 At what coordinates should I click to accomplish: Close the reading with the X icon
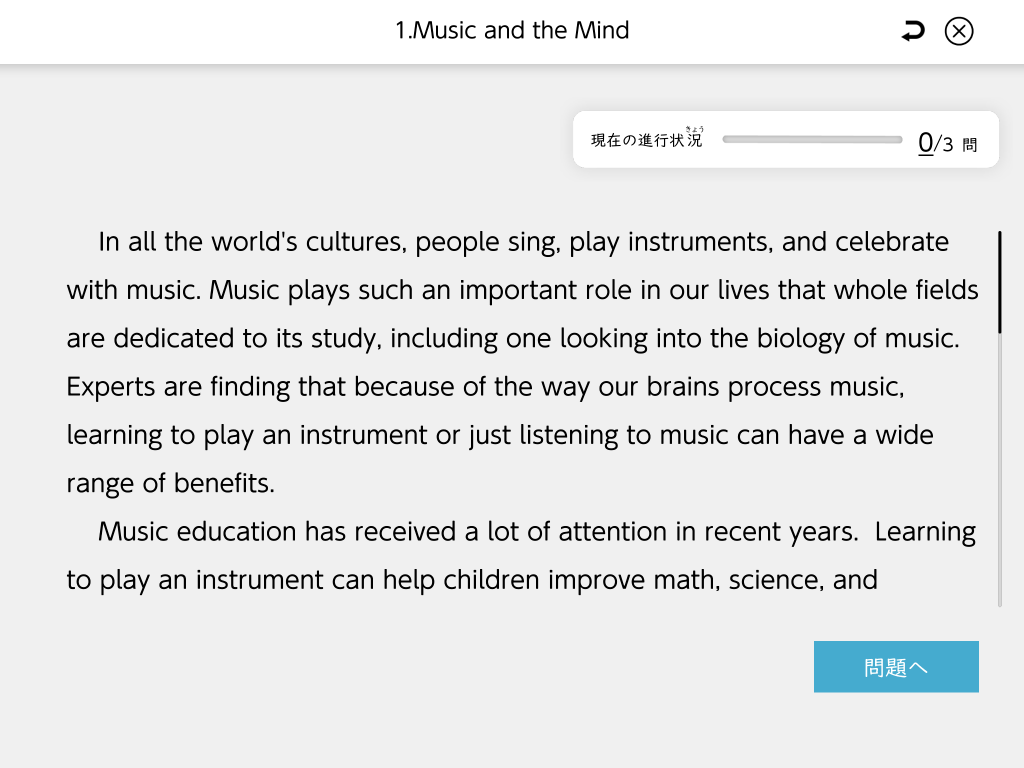coord(958,32)
